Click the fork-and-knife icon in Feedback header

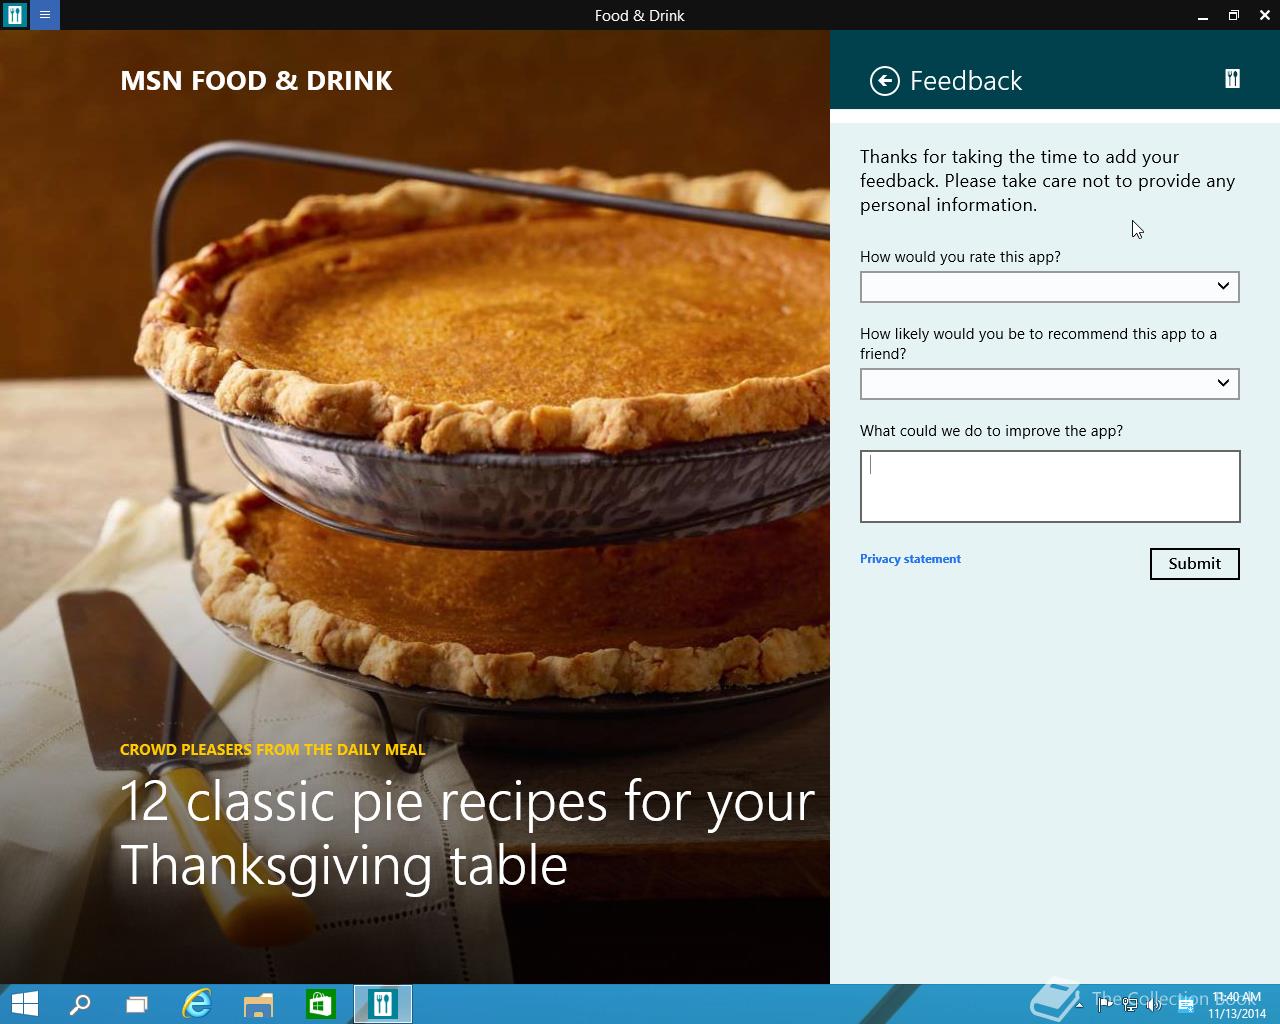pyautogui.click(x=1232, y=80)
